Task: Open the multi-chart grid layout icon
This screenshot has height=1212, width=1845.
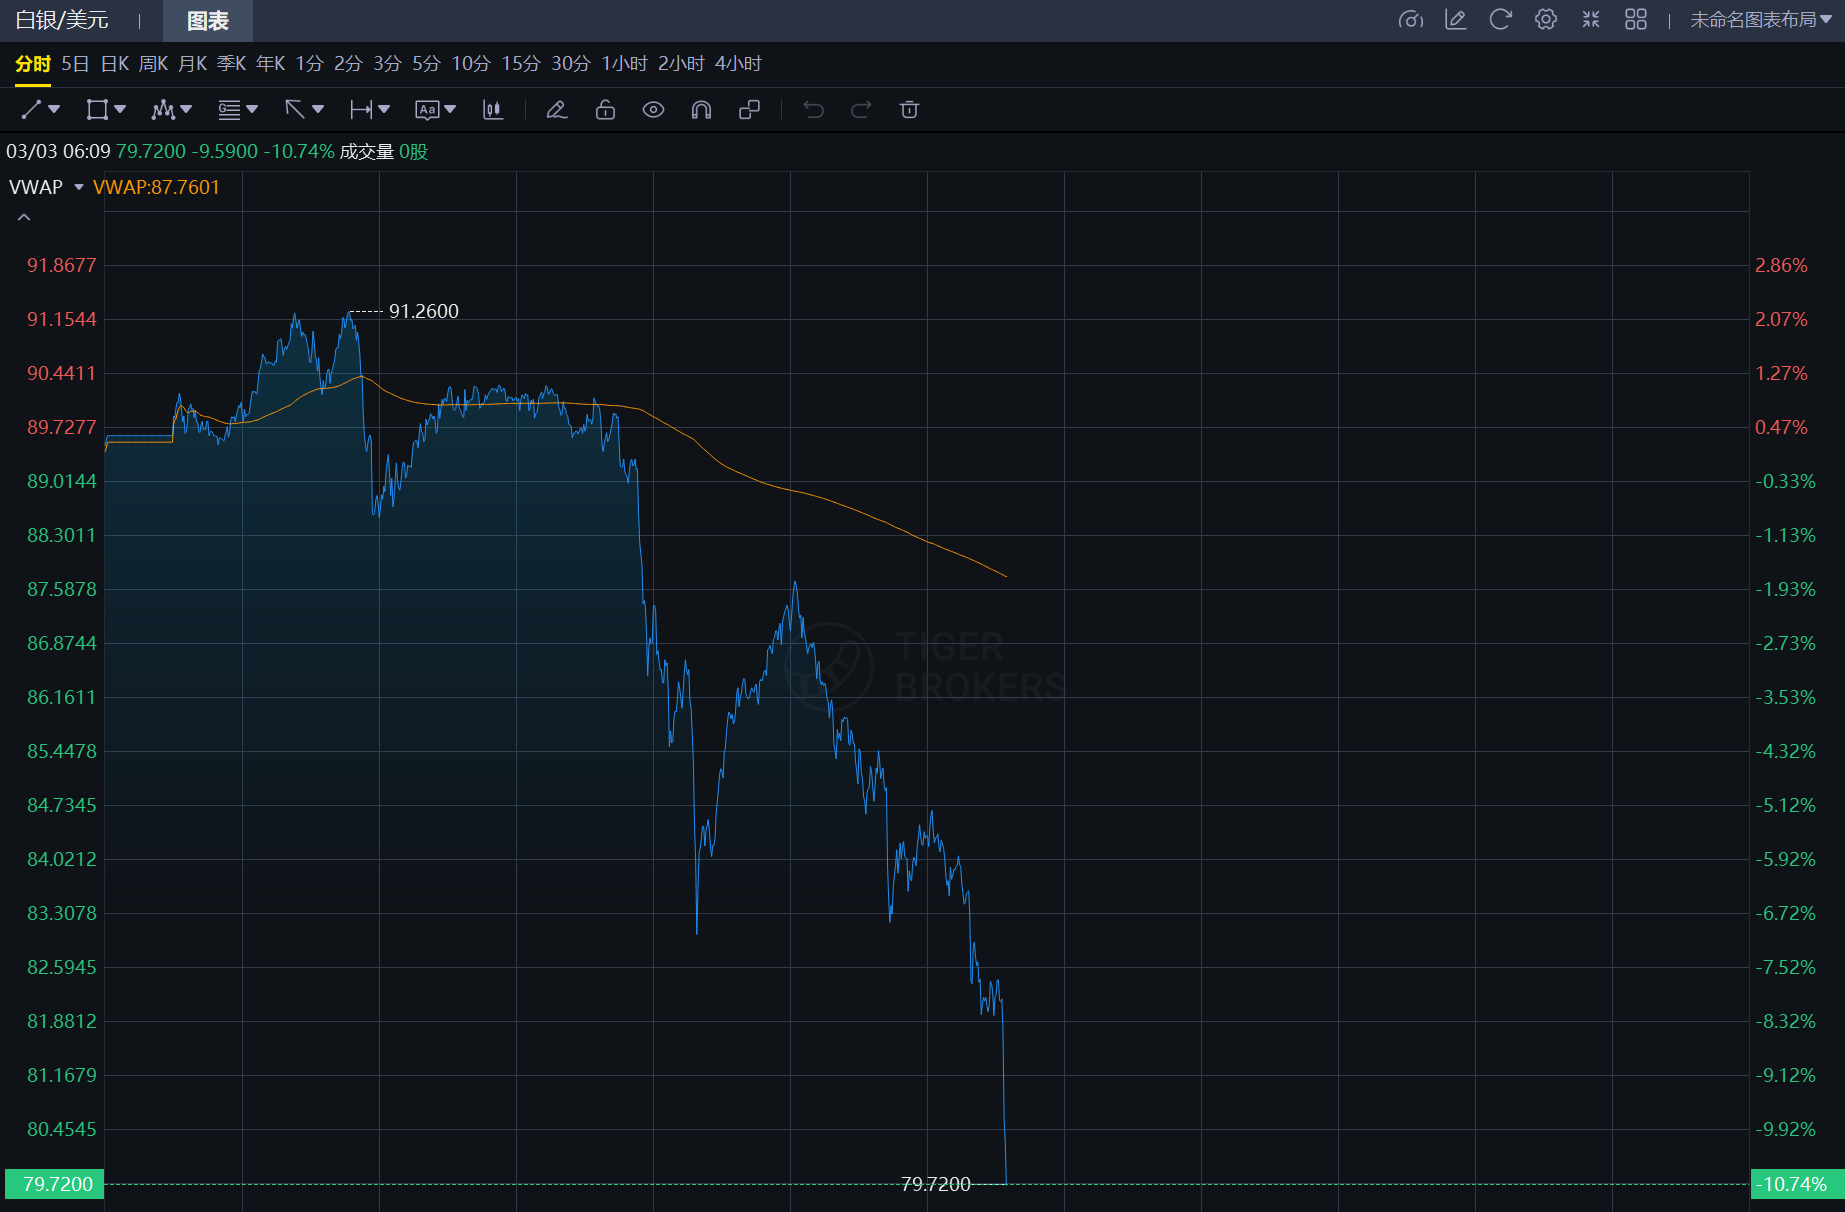Action: tap(1636, 20)
